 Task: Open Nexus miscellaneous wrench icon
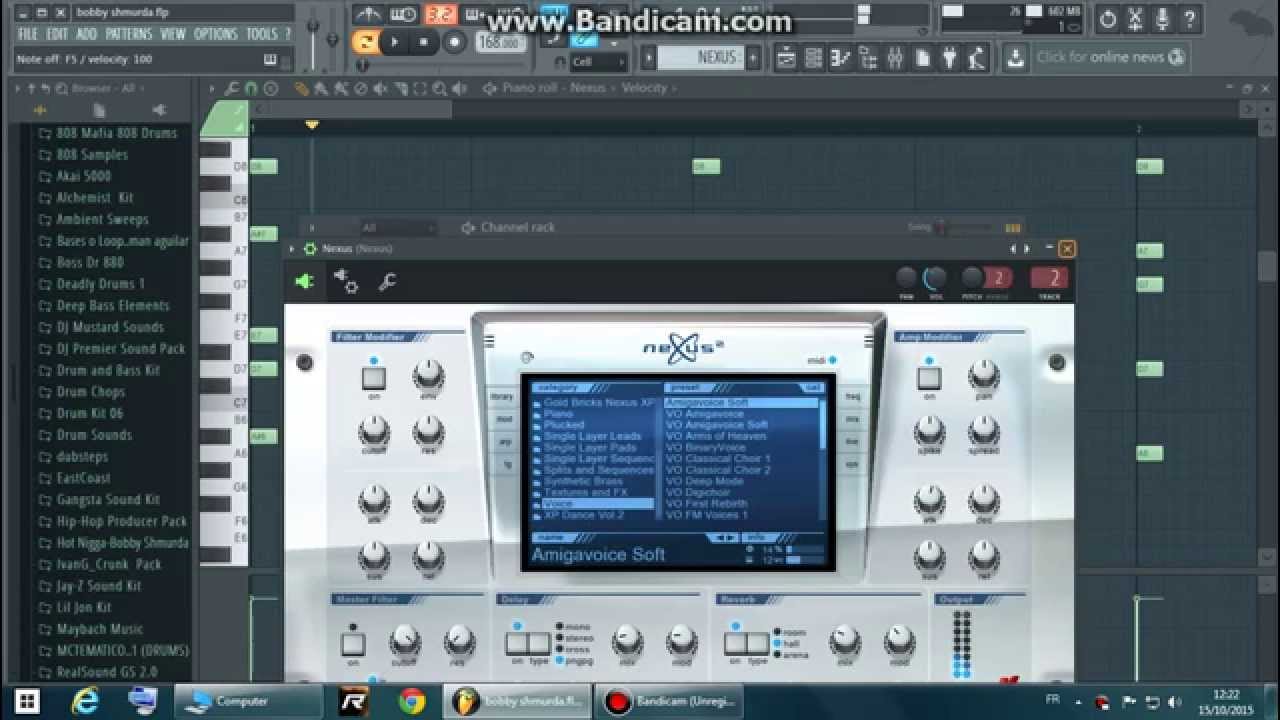[387, 282]
